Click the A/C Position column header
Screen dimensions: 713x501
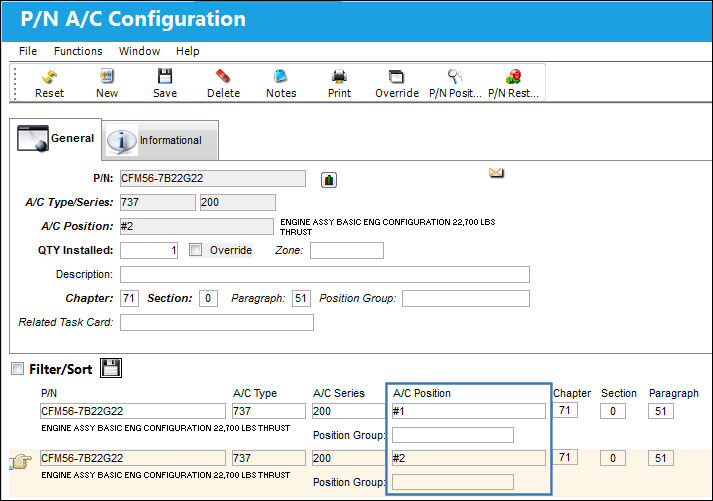(422, 393)
